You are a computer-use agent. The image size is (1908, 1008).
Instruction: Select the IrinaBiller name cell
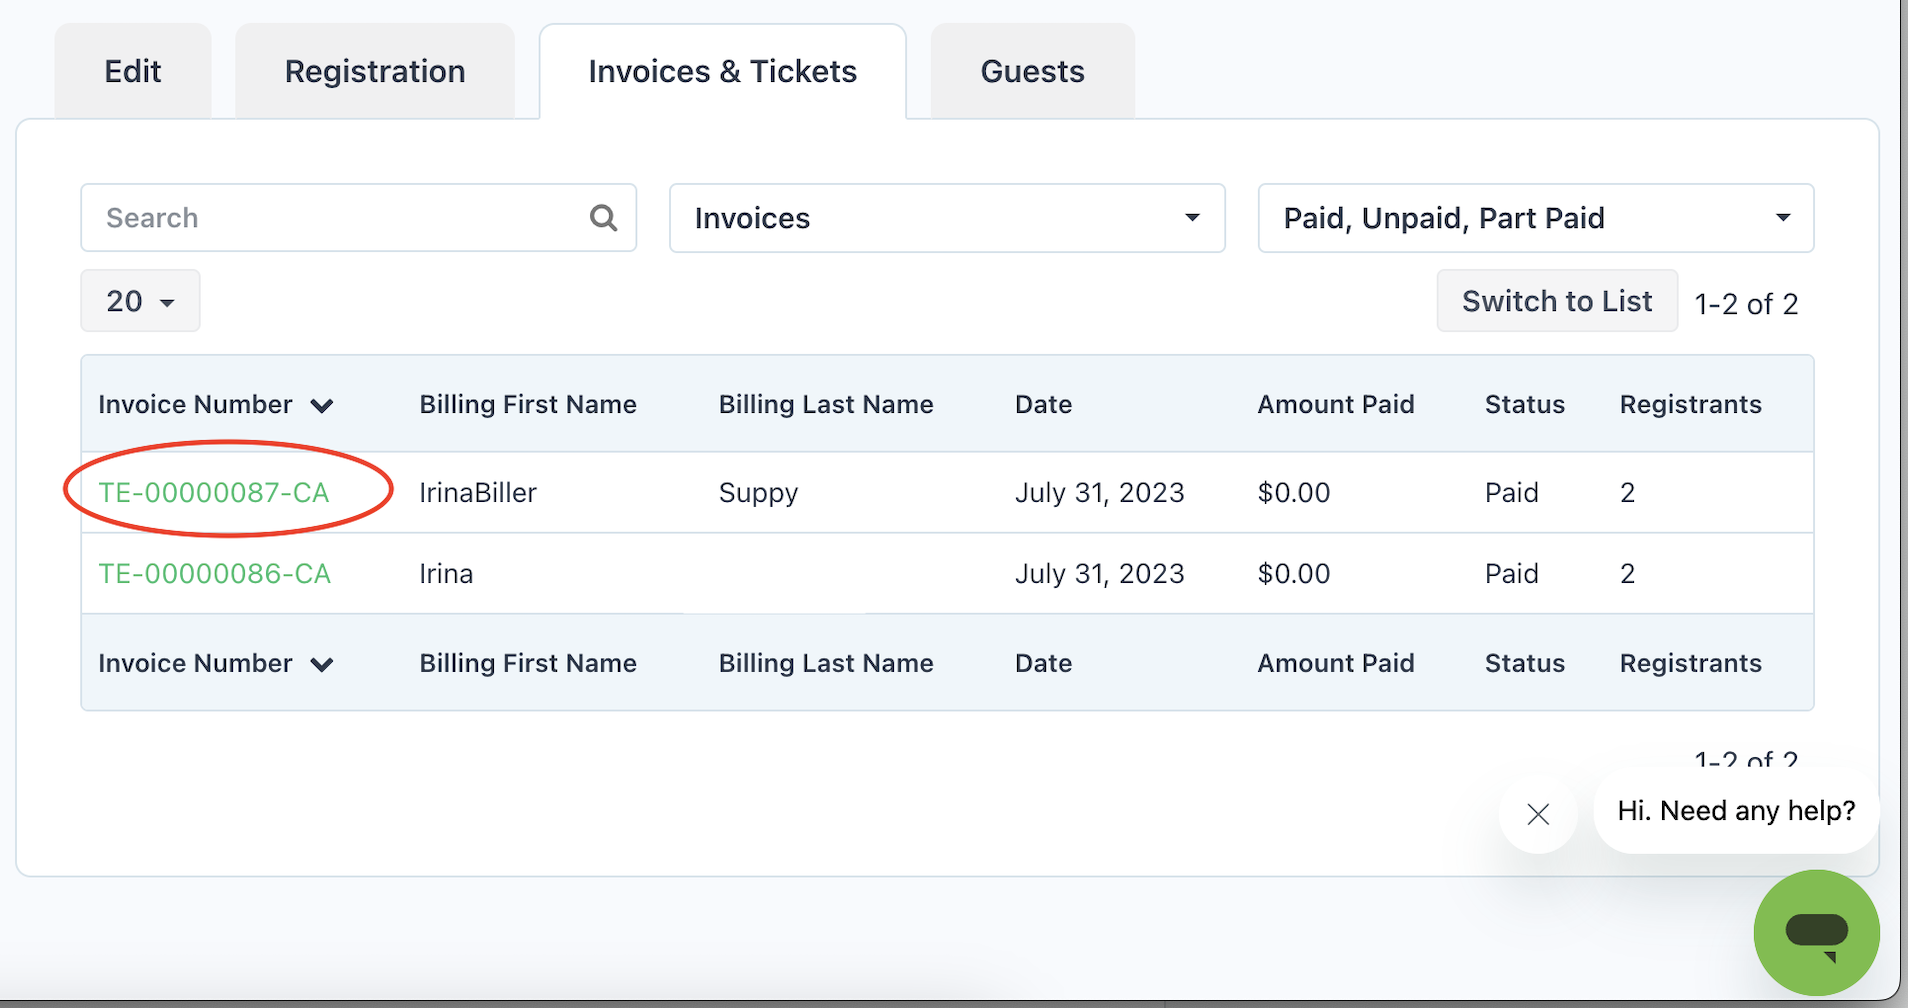[x=478, y=492]
